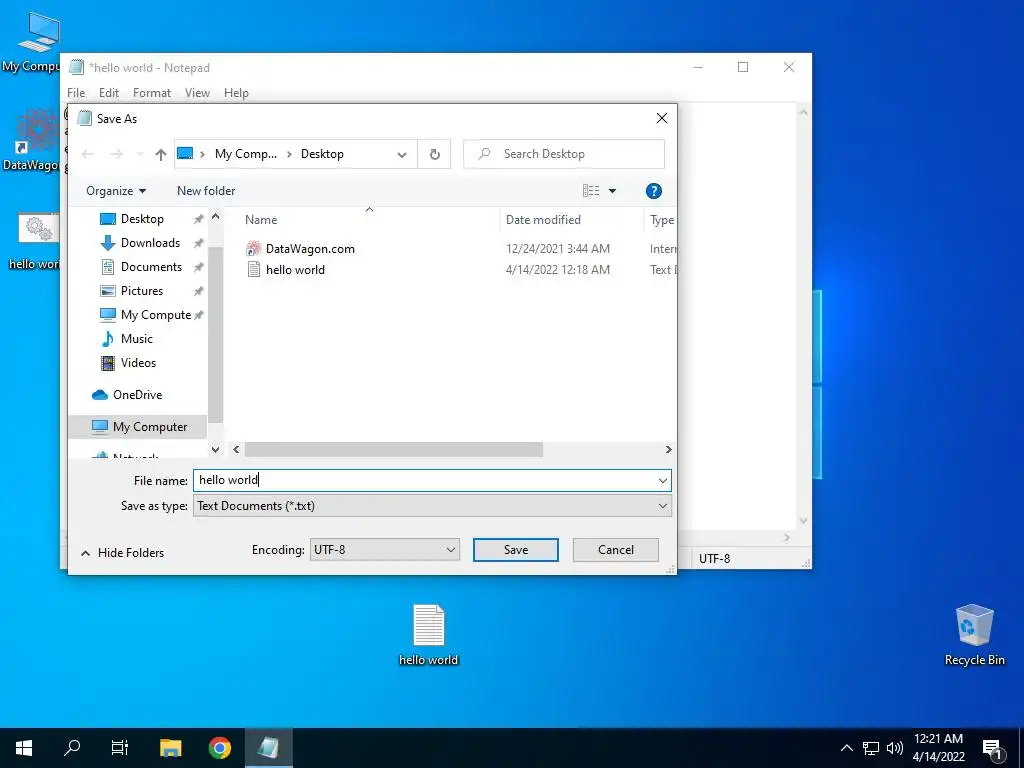The width and height of the screenshot is (1024, 768).
Task: Close the Save As dialog
Action: 662,118
